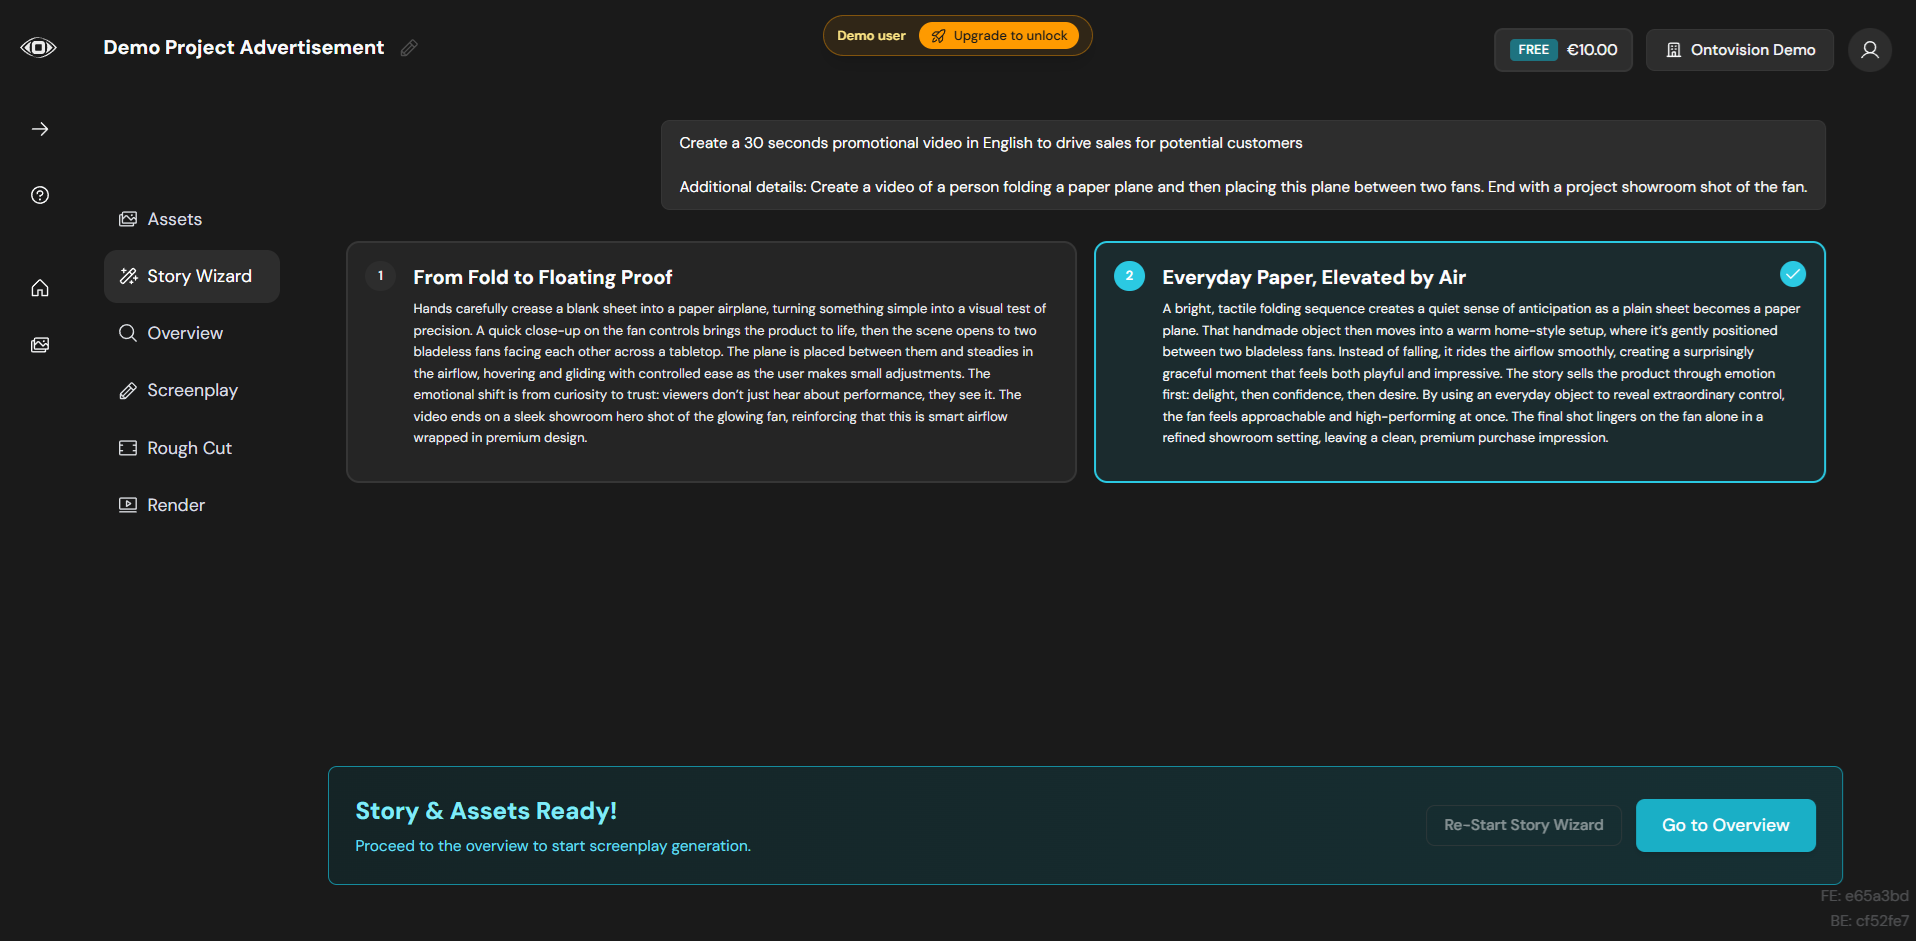Open Story Wizard menu item
The height and width of the screenshot is (942, 1917).
[x=192, y=276]
